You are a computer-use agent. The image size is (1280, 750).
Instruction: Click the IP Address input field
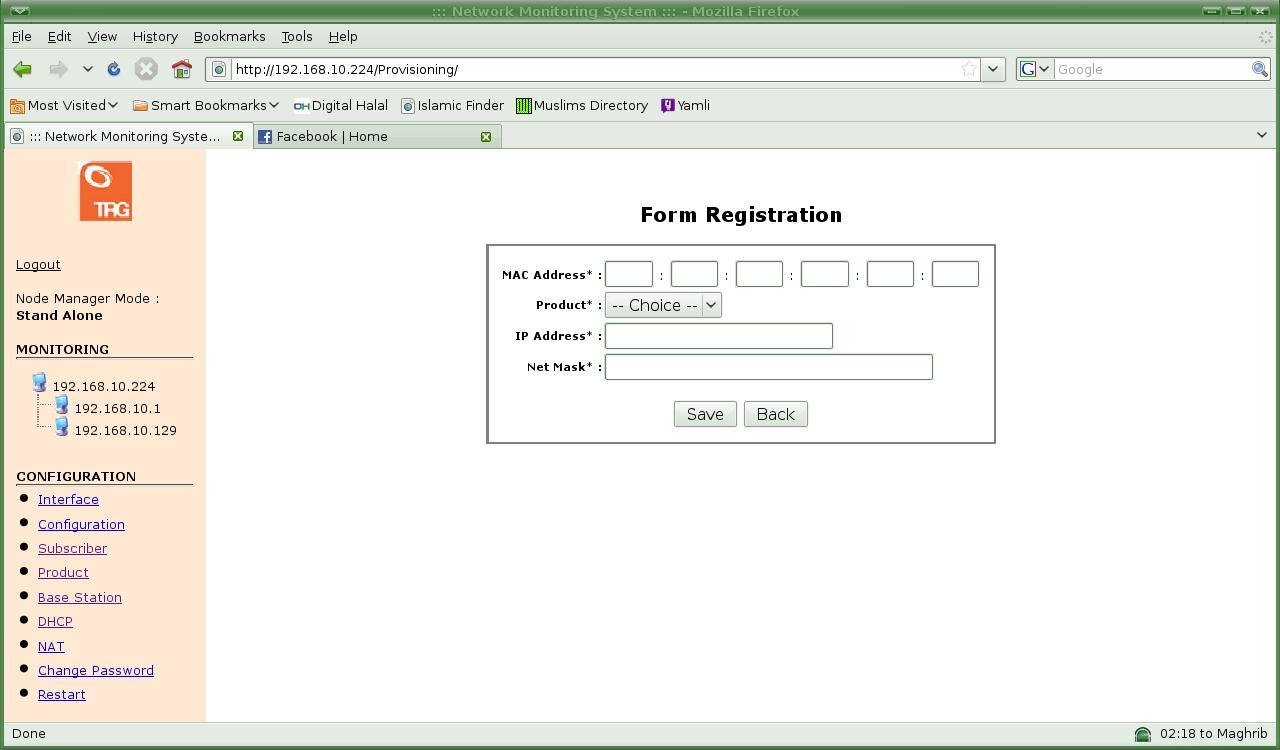point(719,336)
